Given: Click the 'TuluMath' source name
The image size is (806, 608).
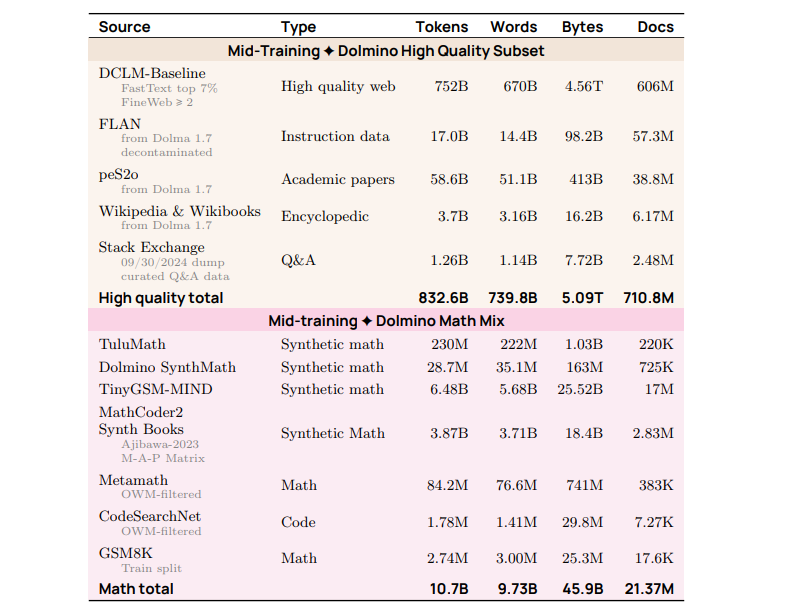Looking at the screenshot, I should pyautogui.click(x=132, y=344).
